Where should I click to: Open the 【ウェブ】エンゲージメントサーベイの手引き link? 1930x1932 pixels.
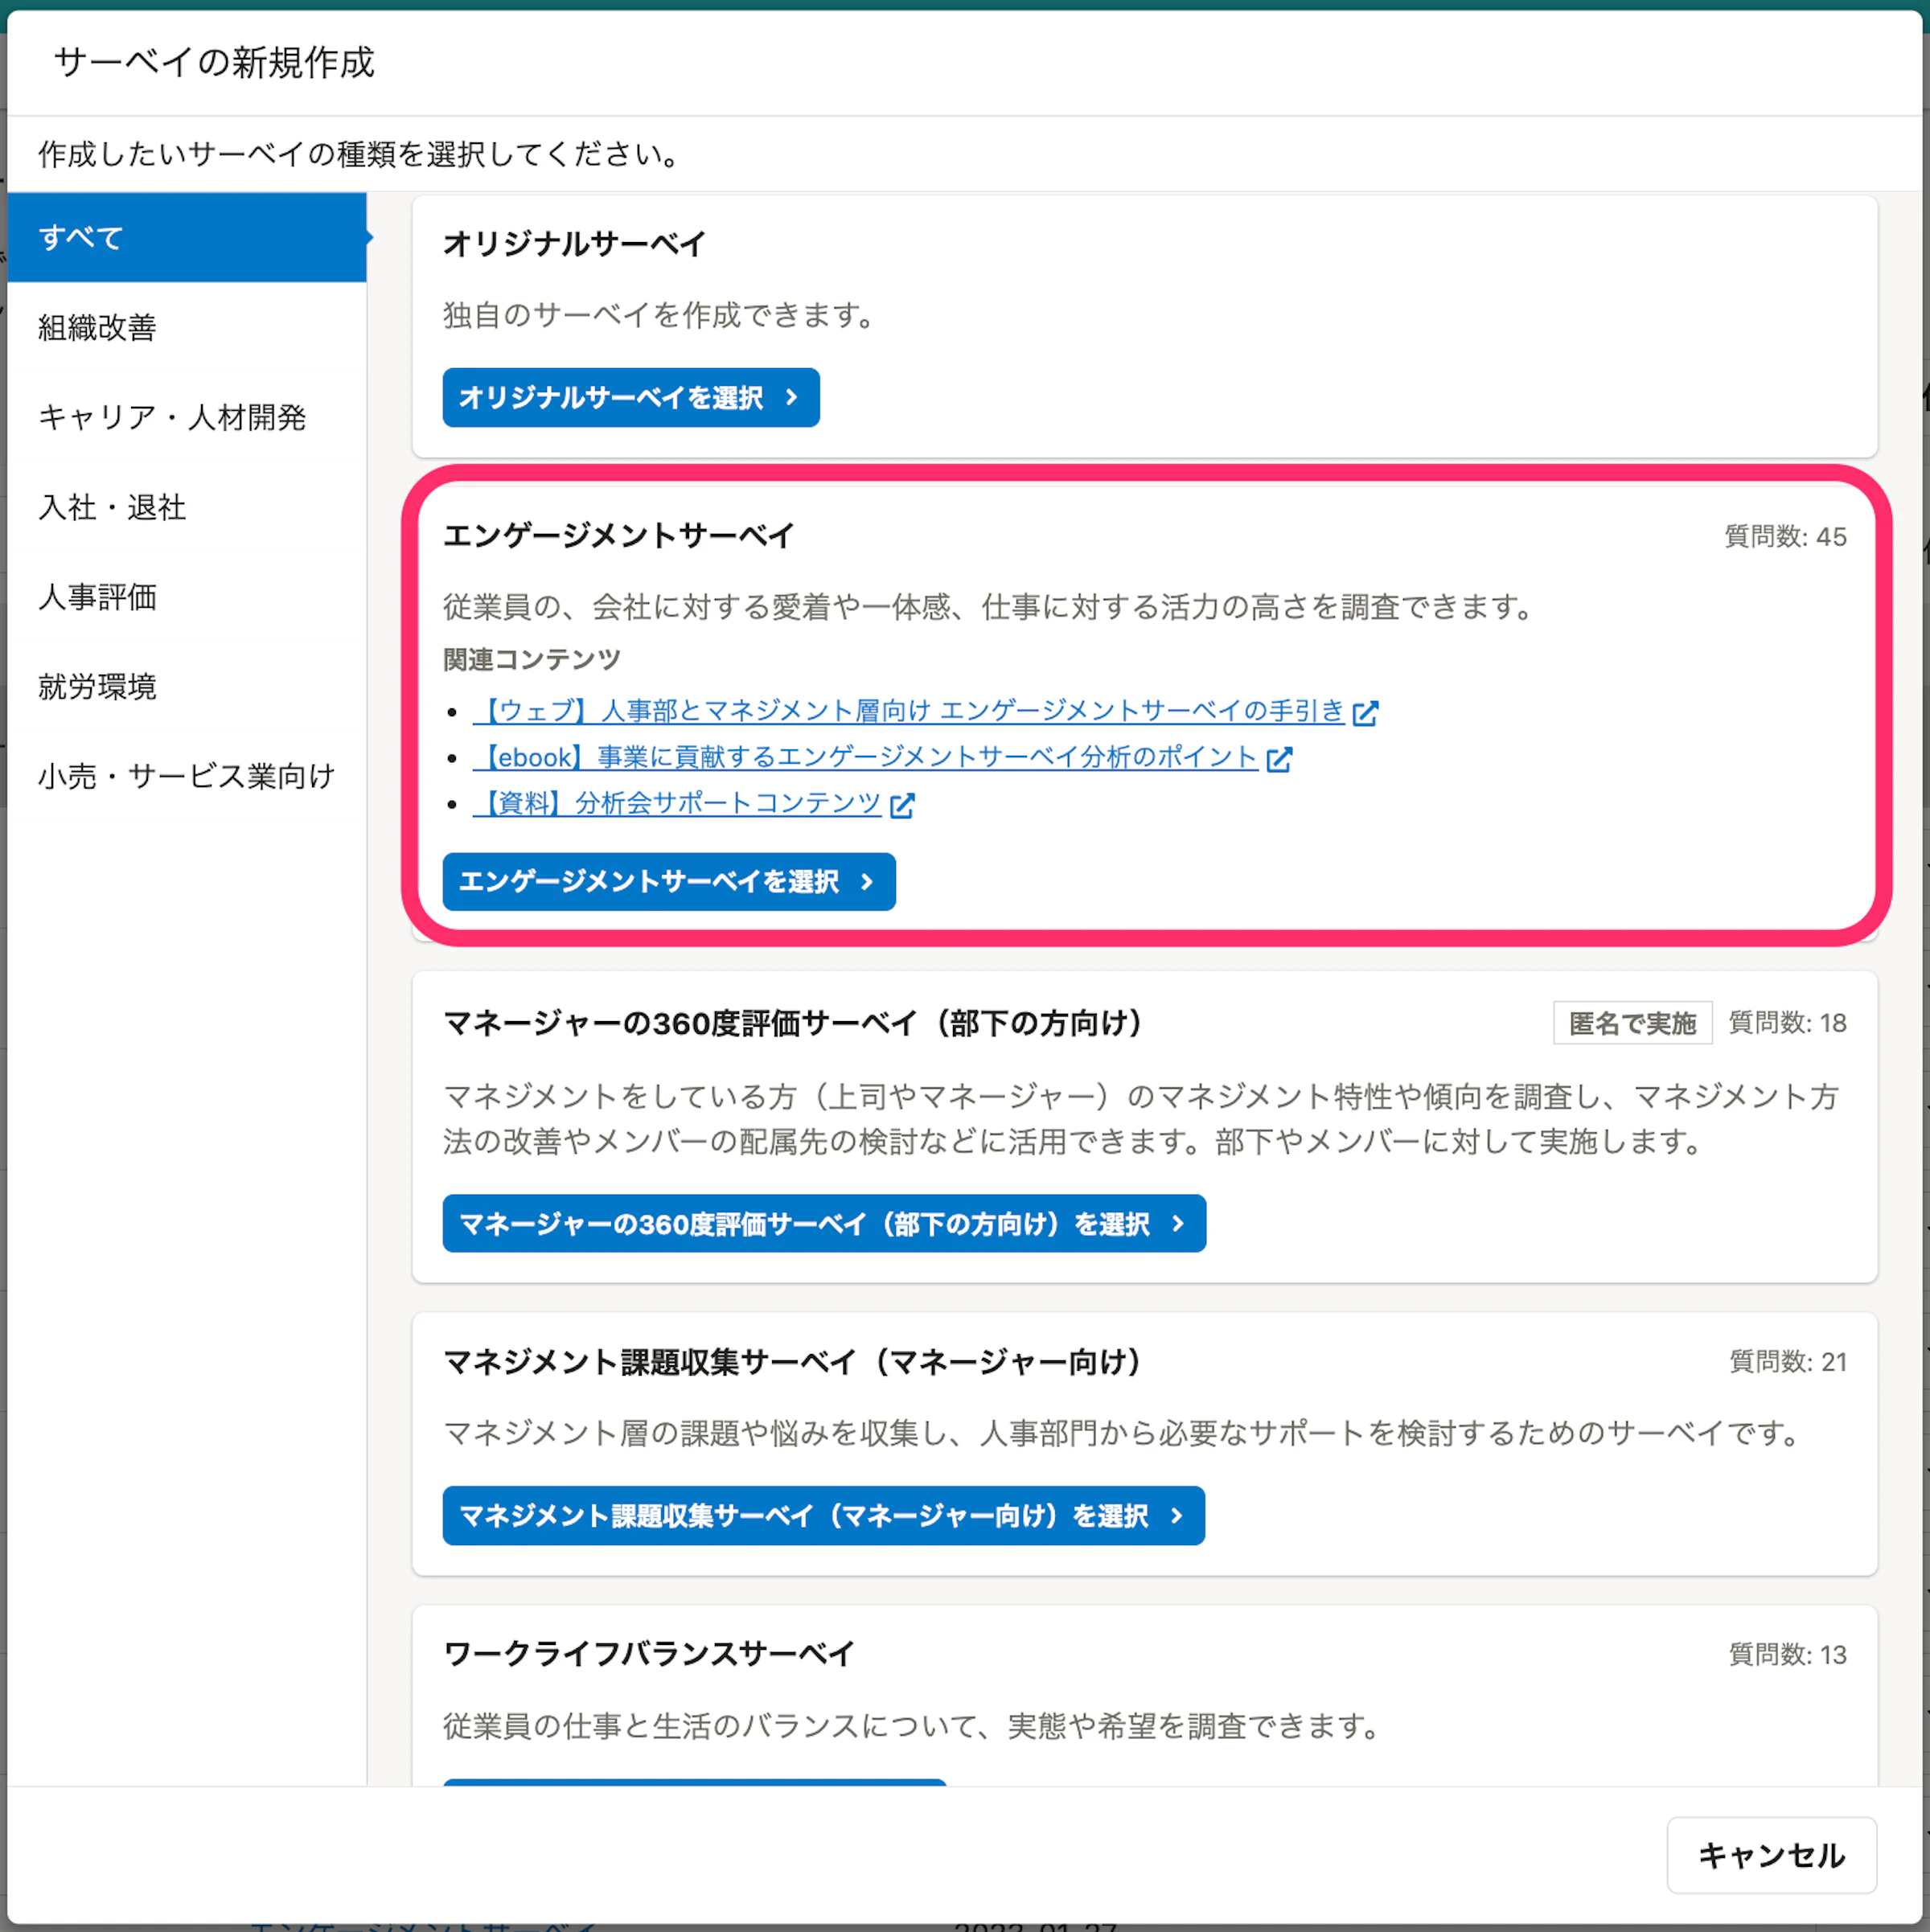[x=909, y=711]
